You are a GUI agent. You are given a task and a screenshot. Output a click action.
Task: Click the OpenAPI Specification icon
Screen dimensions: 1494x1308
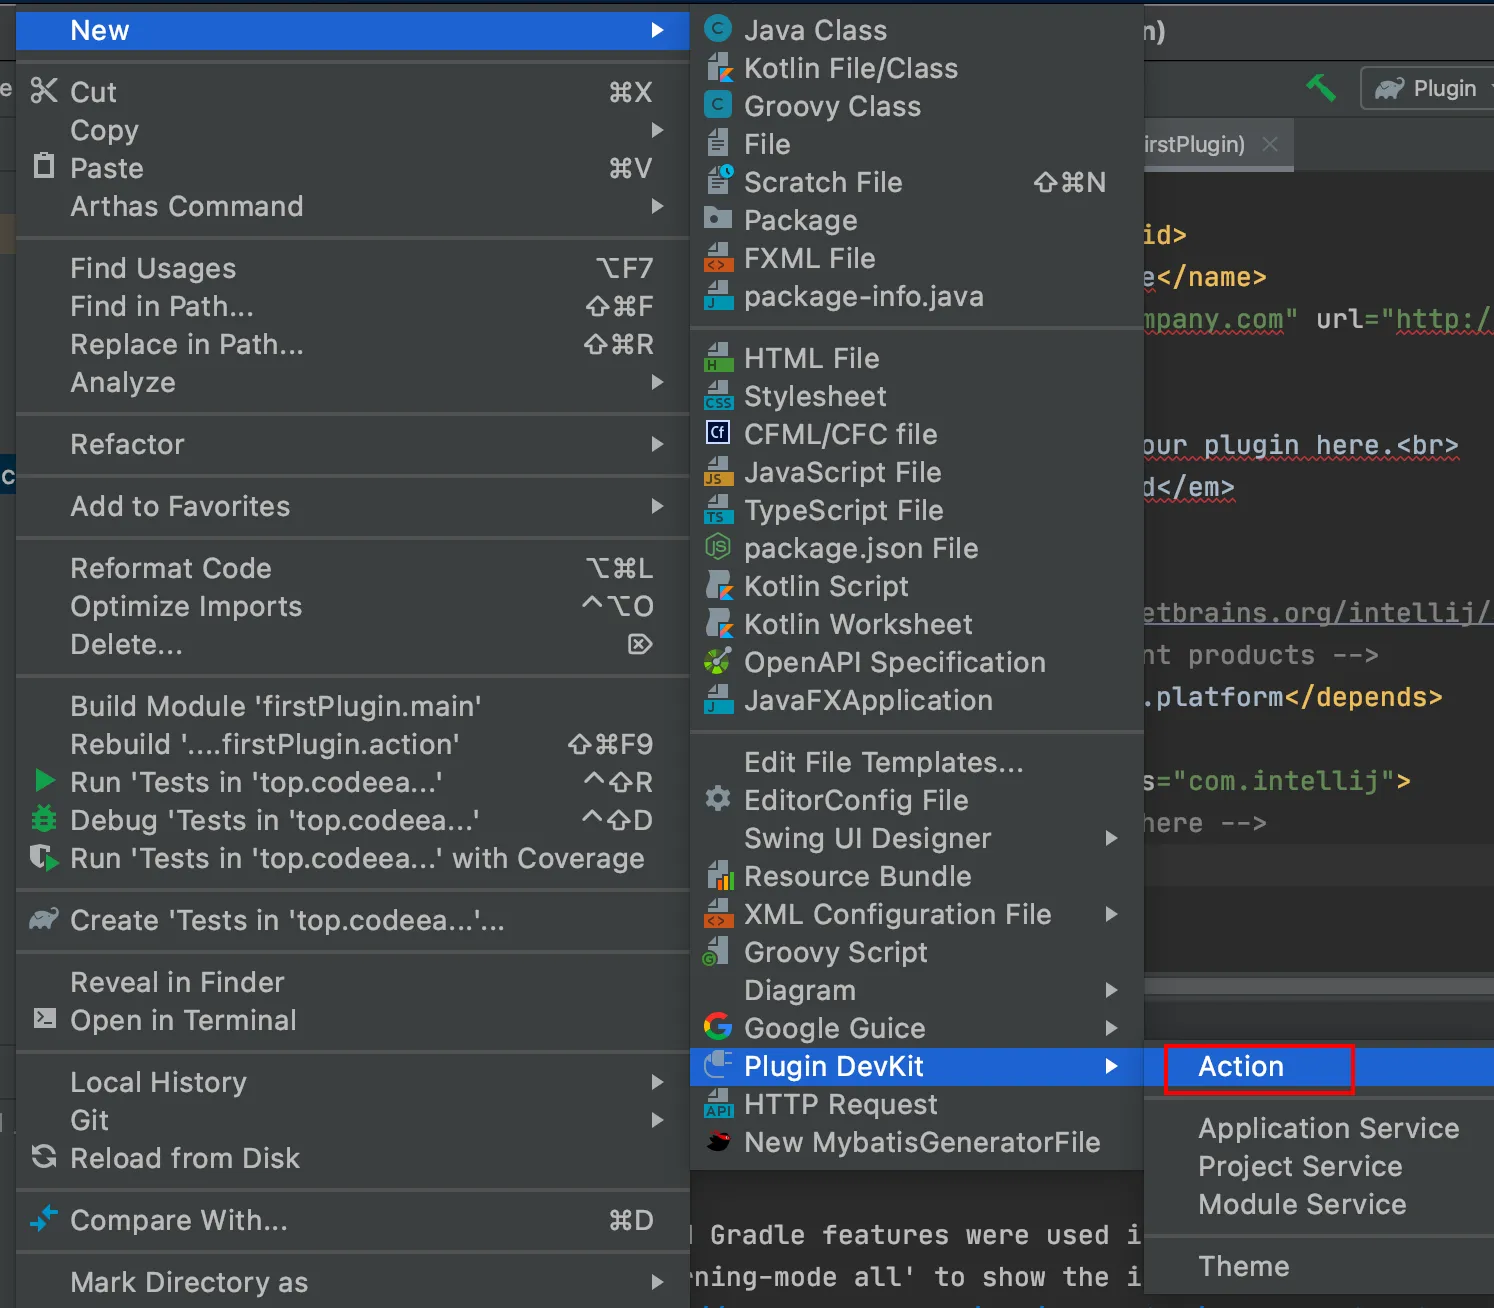coord(718,661)
